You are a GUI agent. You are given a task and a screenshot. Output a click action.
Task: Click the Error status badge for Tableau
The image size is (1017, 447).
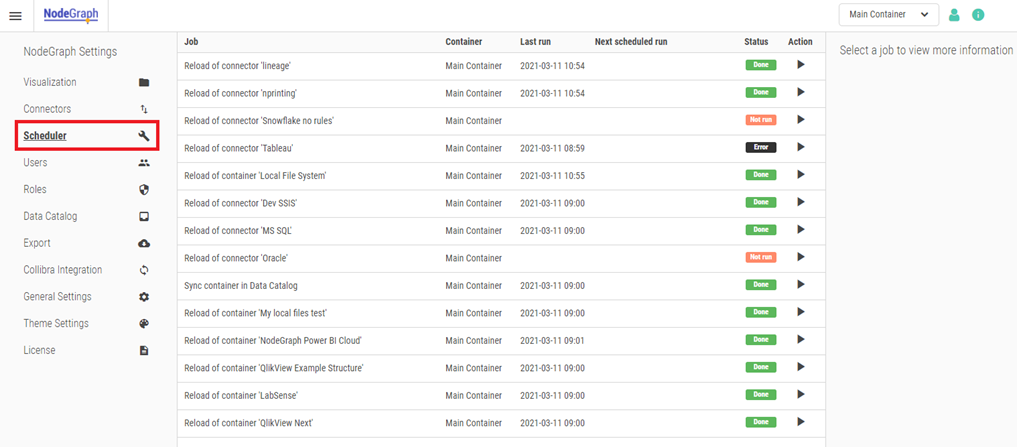click(x=760, y=147)
